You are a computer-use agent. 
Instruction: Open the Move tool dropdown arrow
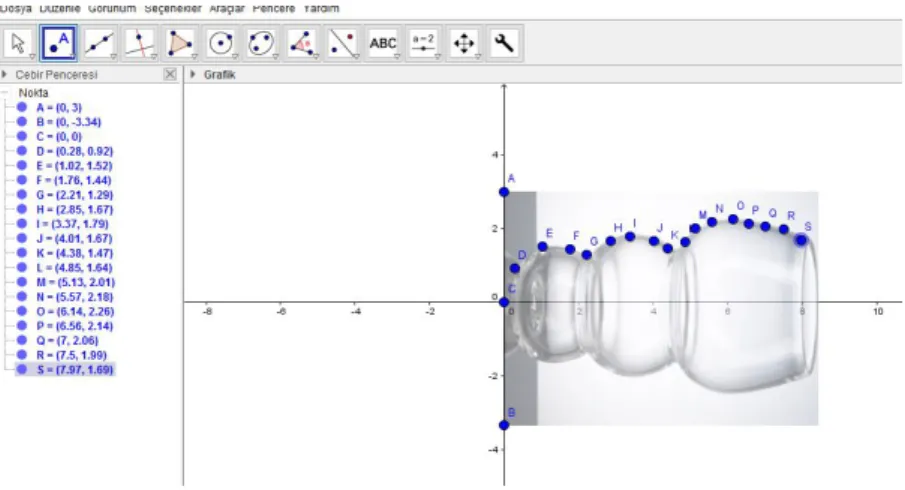click(32, 57)
